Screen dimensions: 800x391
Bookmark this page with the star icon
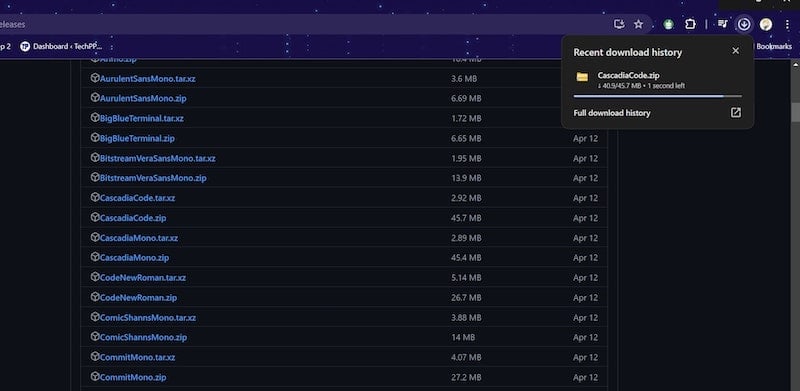click(x=638, y=24)
